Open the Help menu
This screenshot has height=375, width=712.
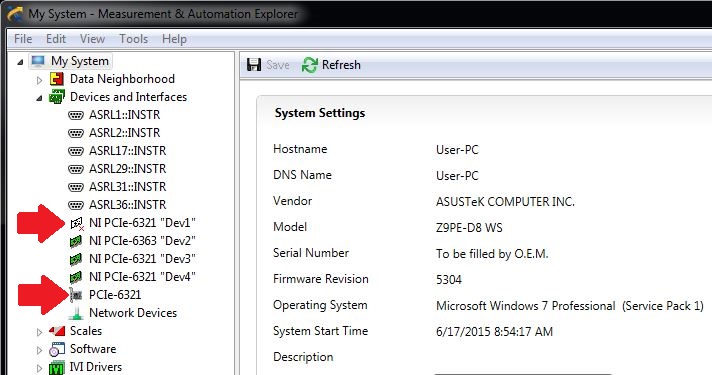174,39
